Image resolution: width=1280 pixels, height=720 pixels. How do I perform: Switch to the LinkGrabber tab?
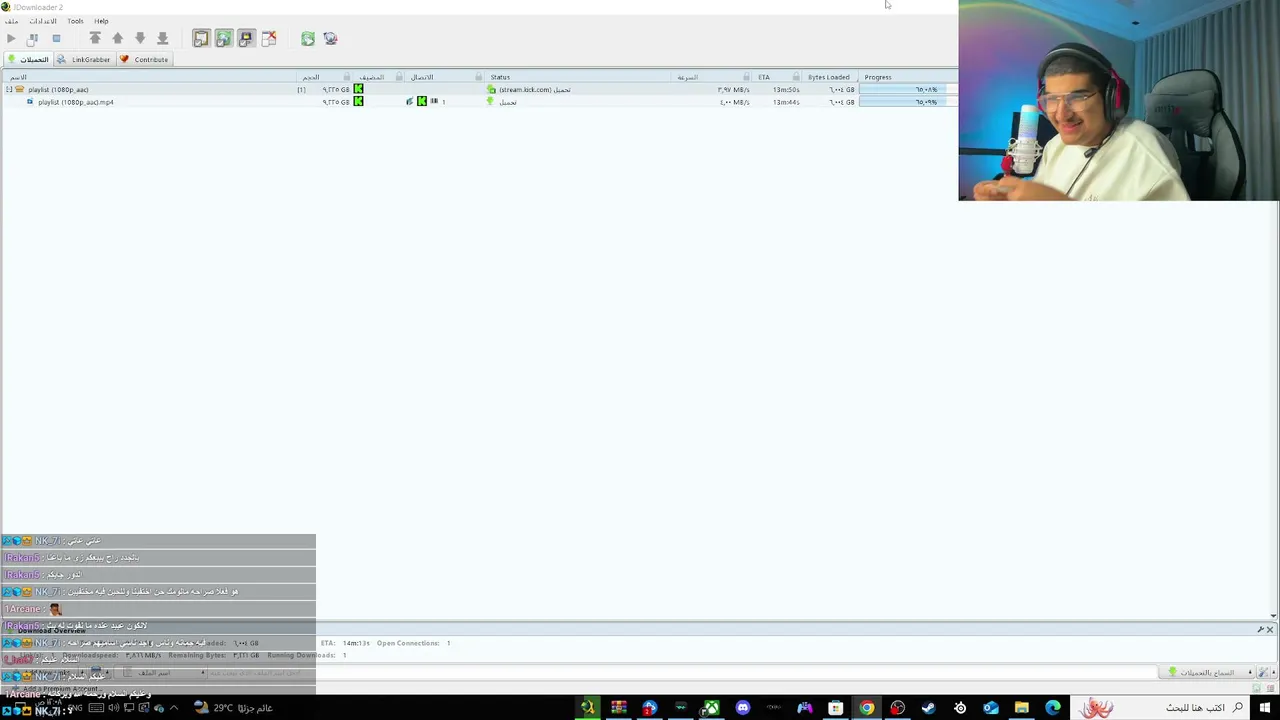click(x=84, y=59)
